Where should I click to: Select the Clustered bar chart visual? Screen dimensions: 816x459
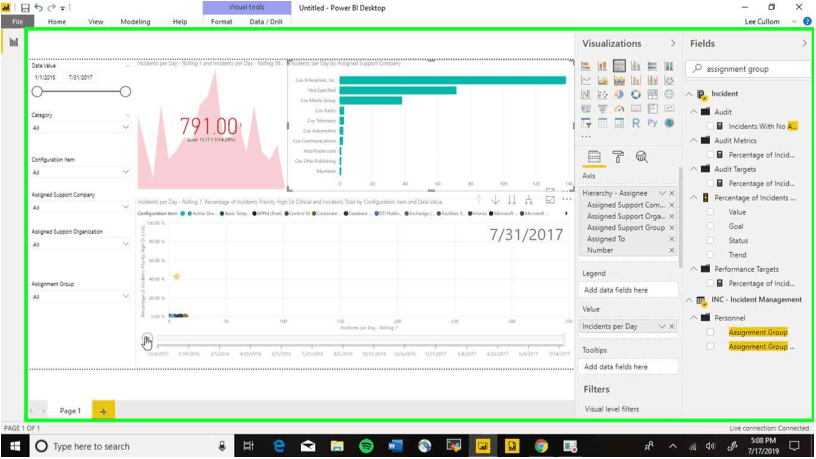[619, 66]
